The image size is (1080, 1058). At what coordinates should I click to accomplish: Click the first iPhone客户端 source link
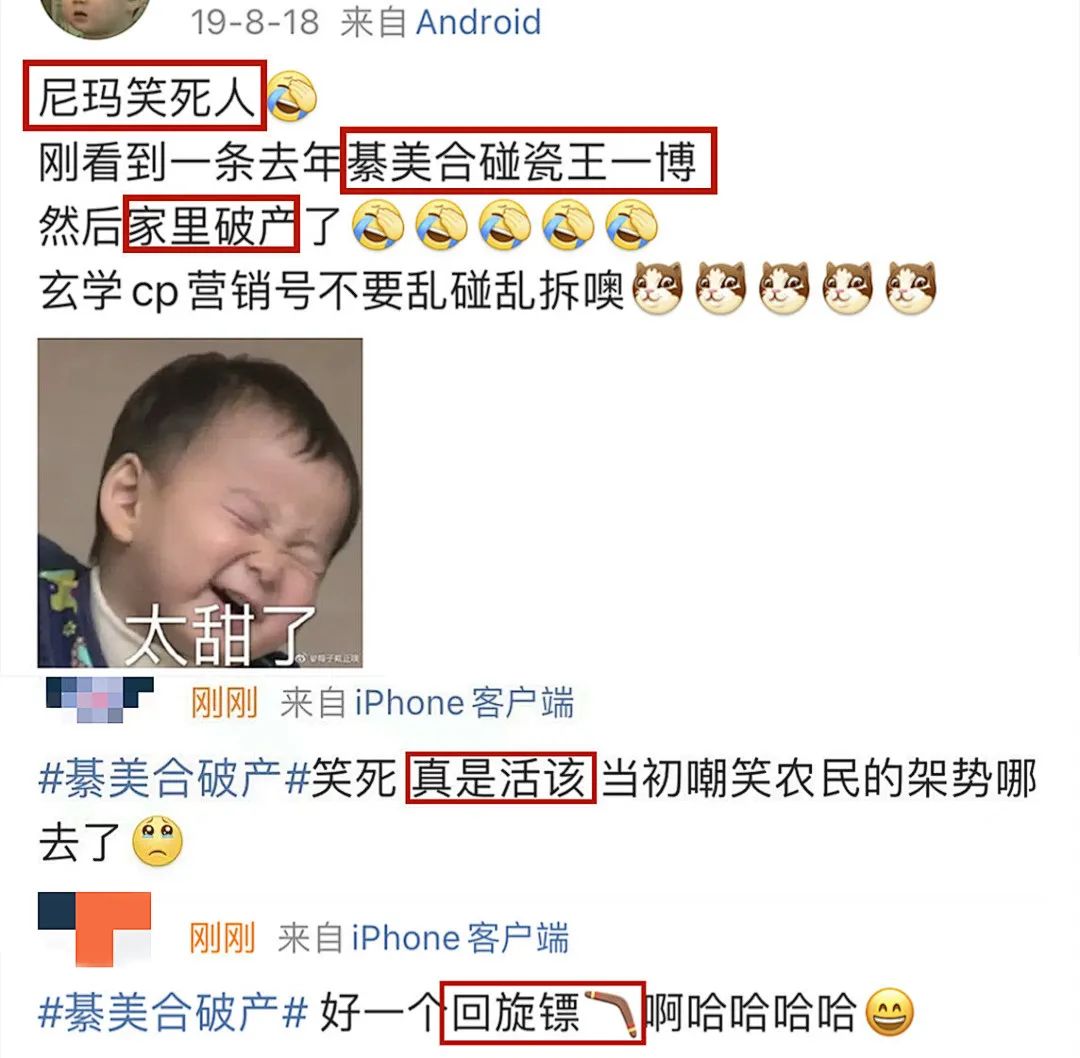pos(464,703)
